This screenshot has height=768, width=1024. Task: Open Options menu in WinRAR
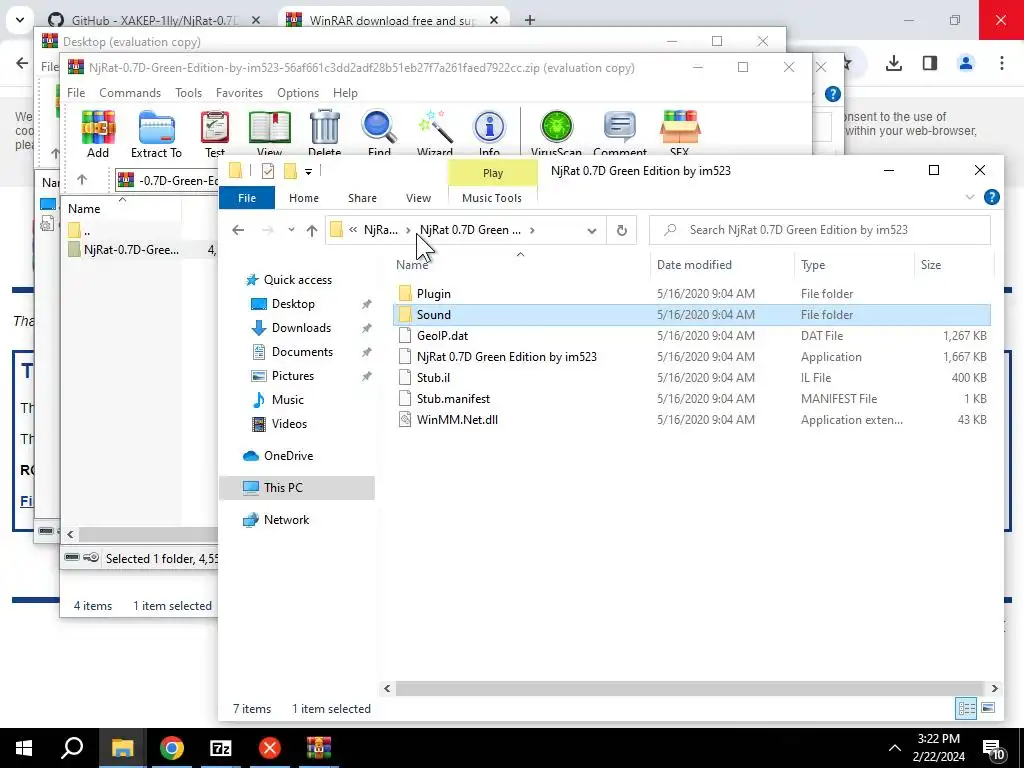click(298, 93)
